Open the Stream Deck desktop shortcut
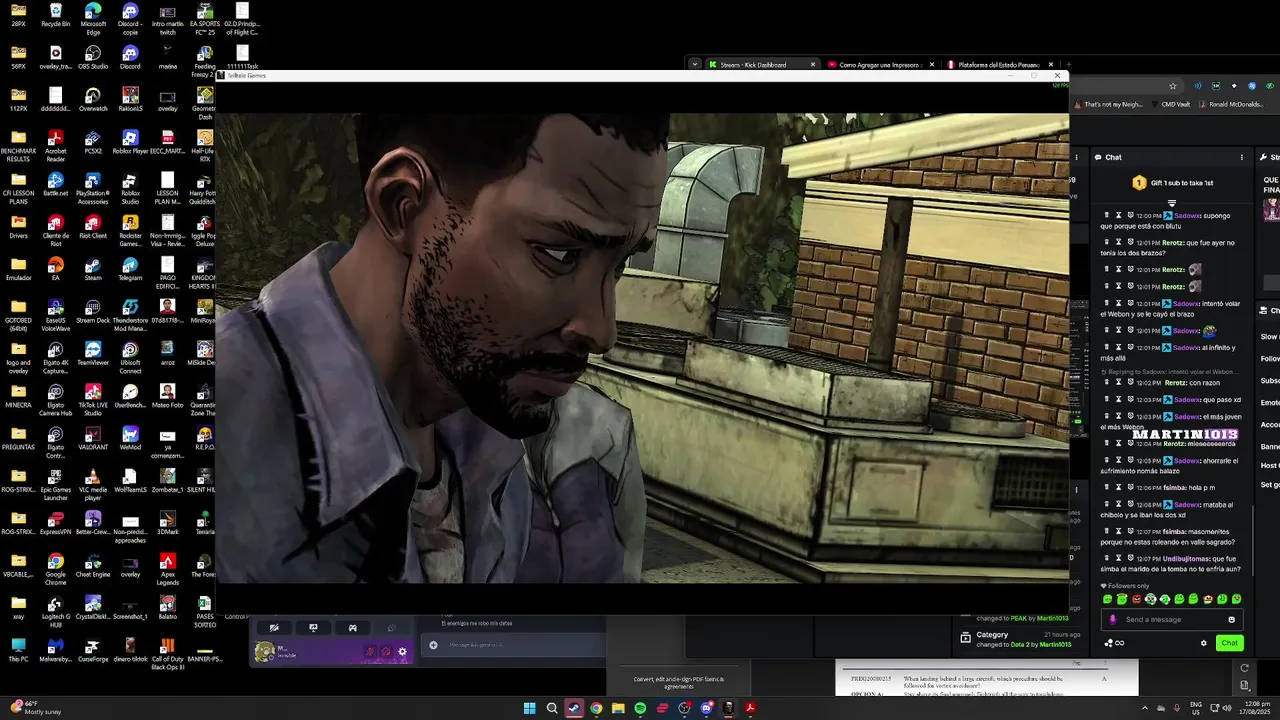Screen dimensions: 1280x720 point(93,310)
